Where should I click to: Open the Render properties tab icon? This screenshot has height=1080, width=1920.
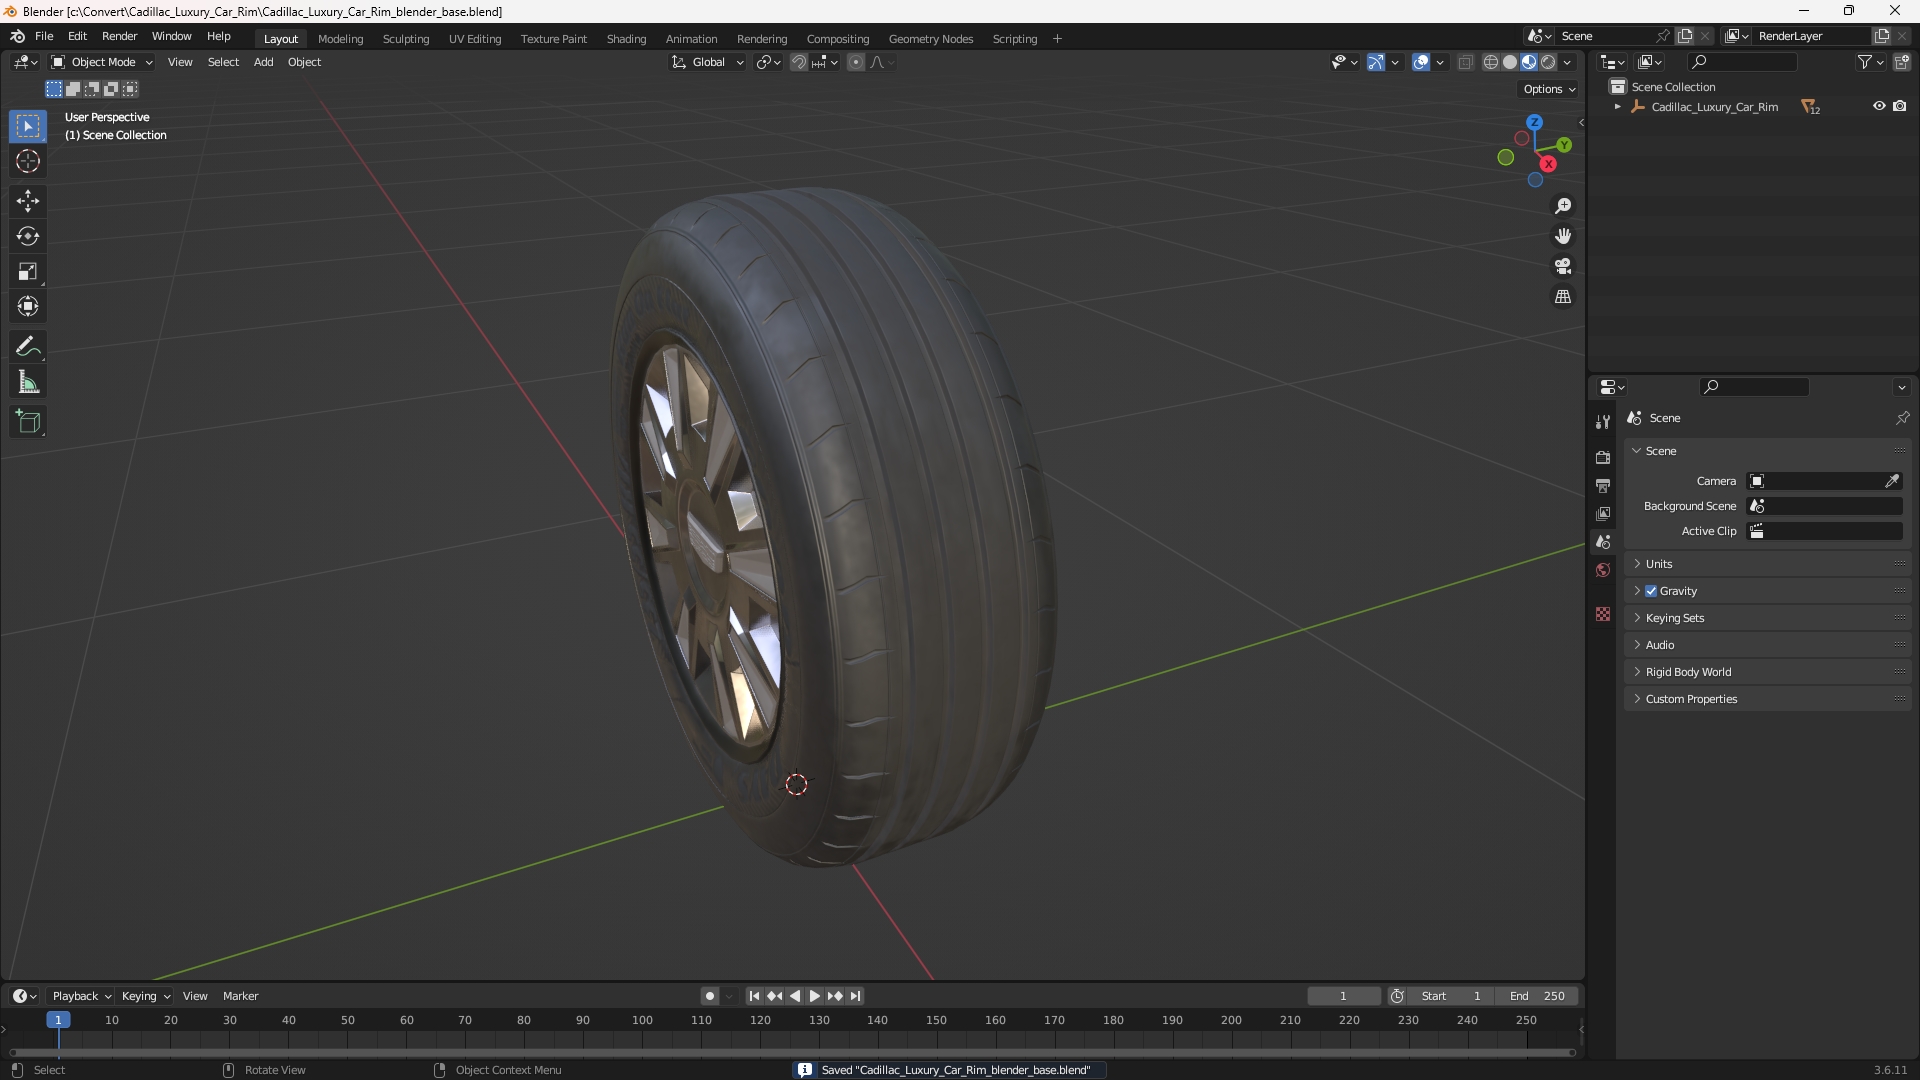point(1603,457)
